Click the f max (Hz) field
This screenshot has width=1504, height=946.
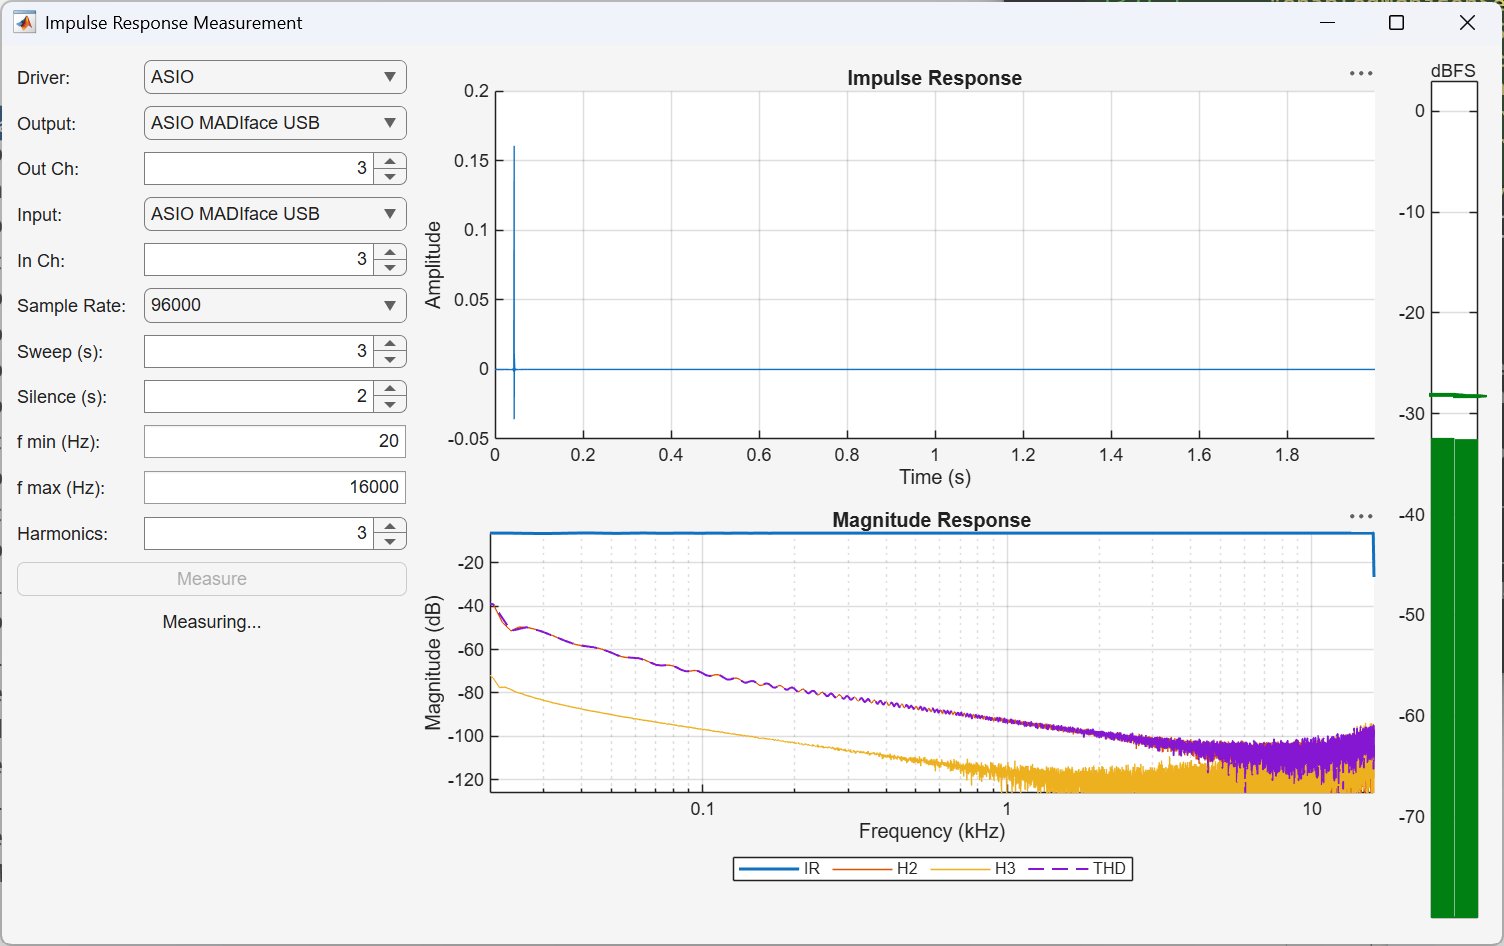[x=275, y=487]
